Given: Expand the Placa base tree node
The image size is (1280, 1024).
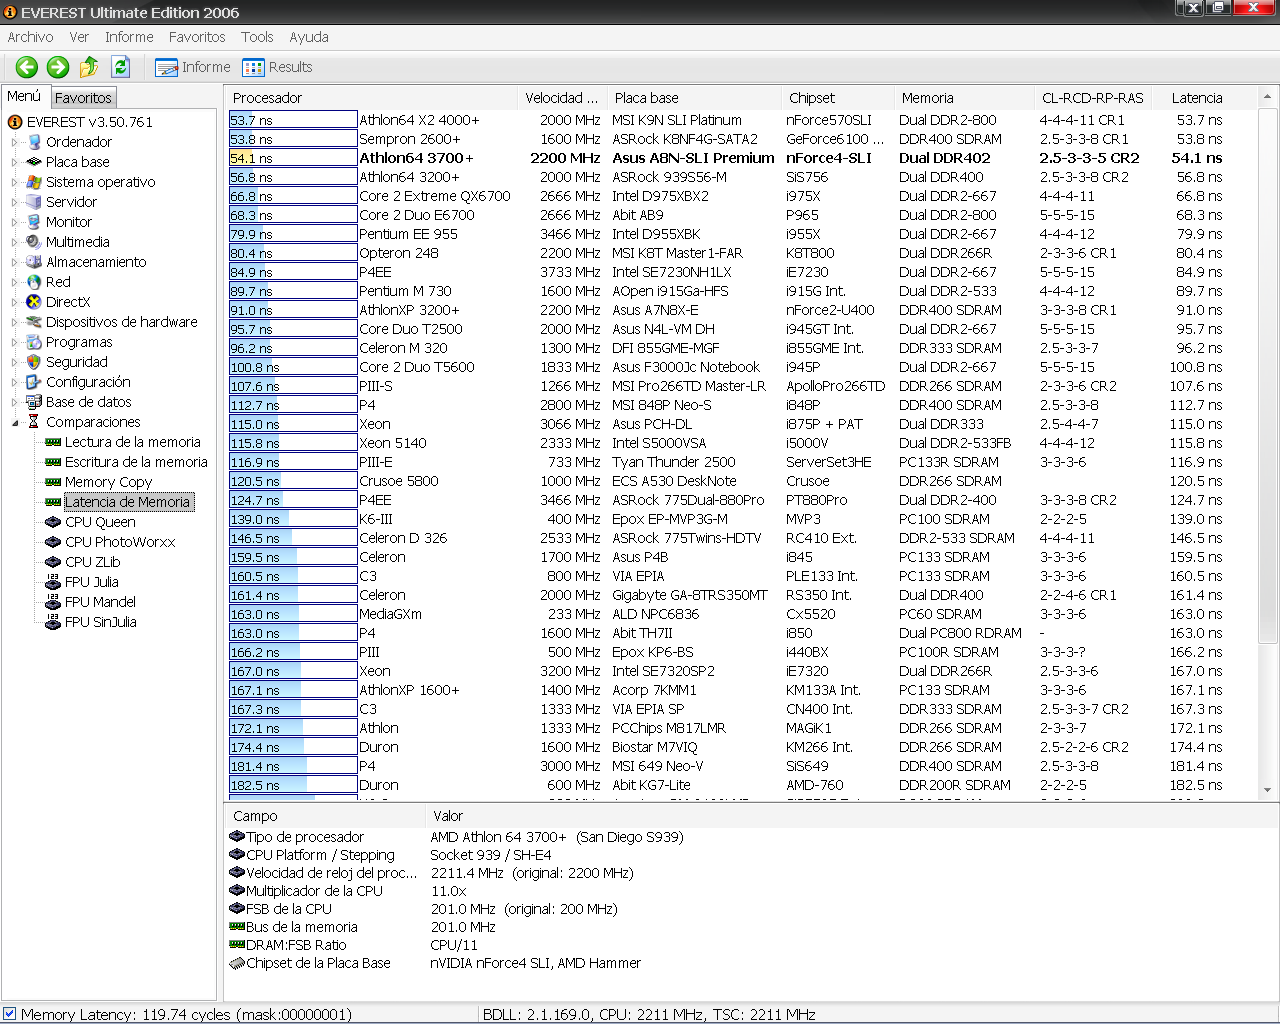Looking at the screenshot, I should point(15,162).
